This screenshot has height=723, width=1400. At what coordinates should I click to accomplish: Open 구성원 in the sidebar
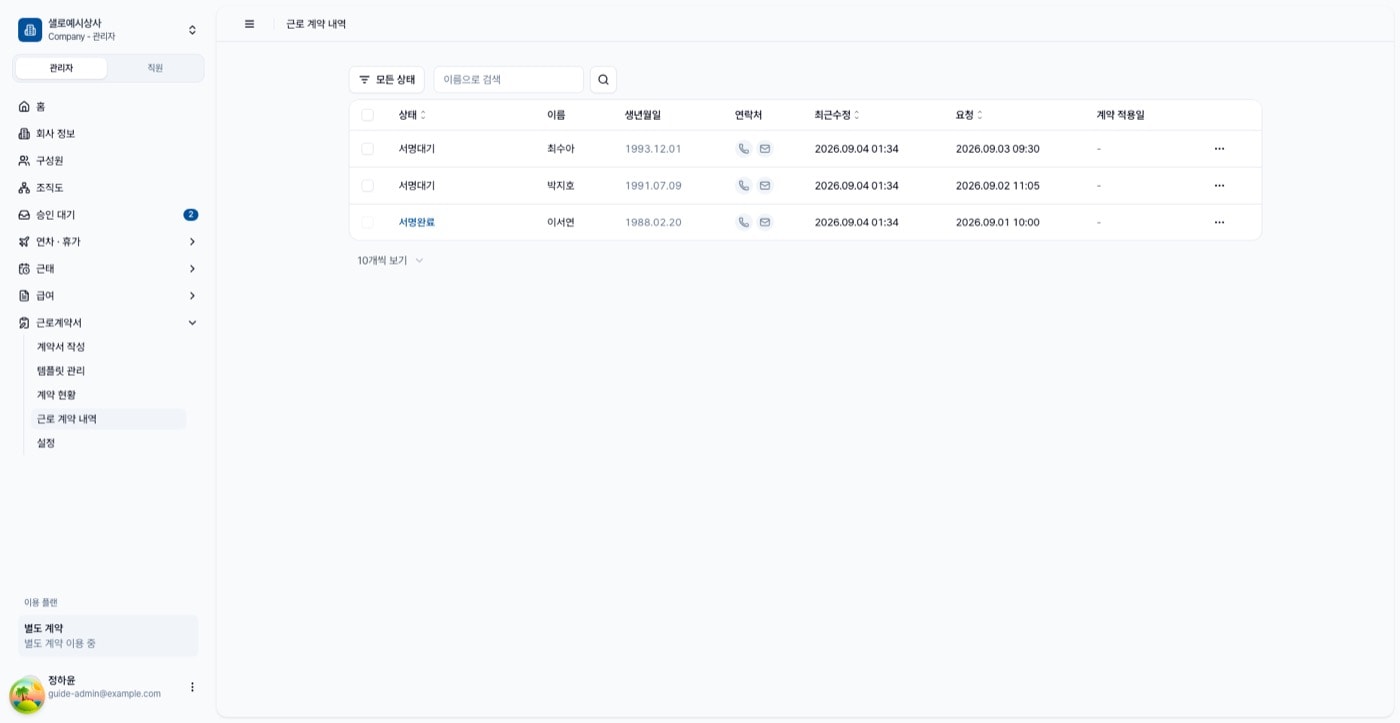point(108,160)
